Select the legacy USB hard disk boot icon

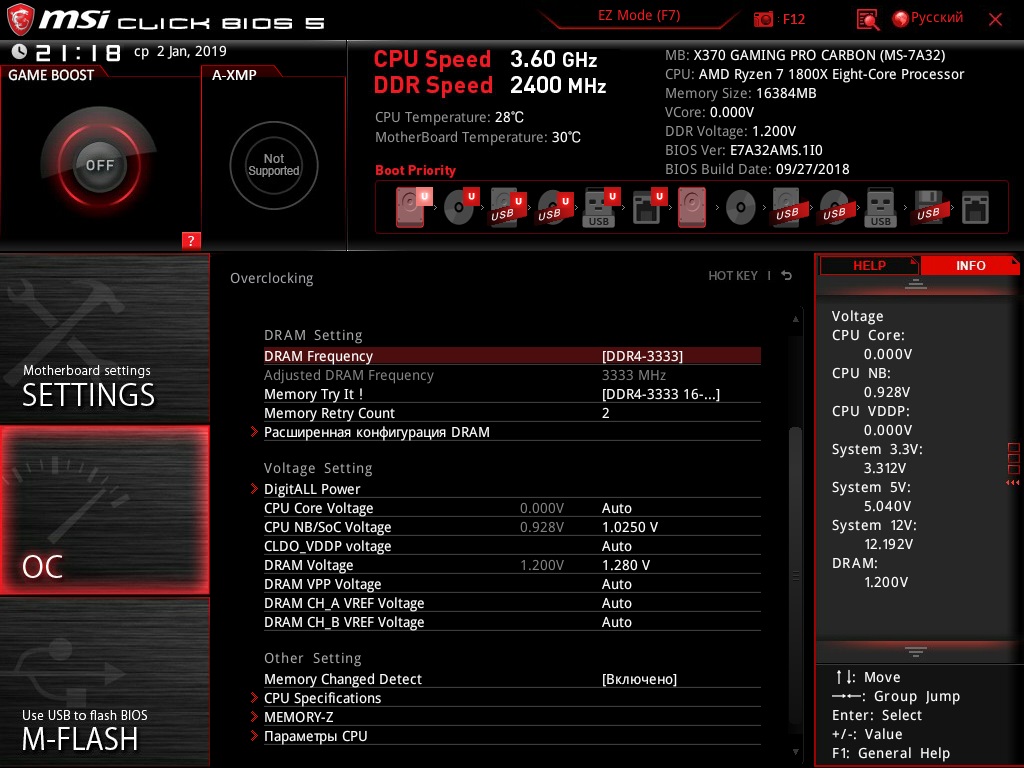(787, 207)
